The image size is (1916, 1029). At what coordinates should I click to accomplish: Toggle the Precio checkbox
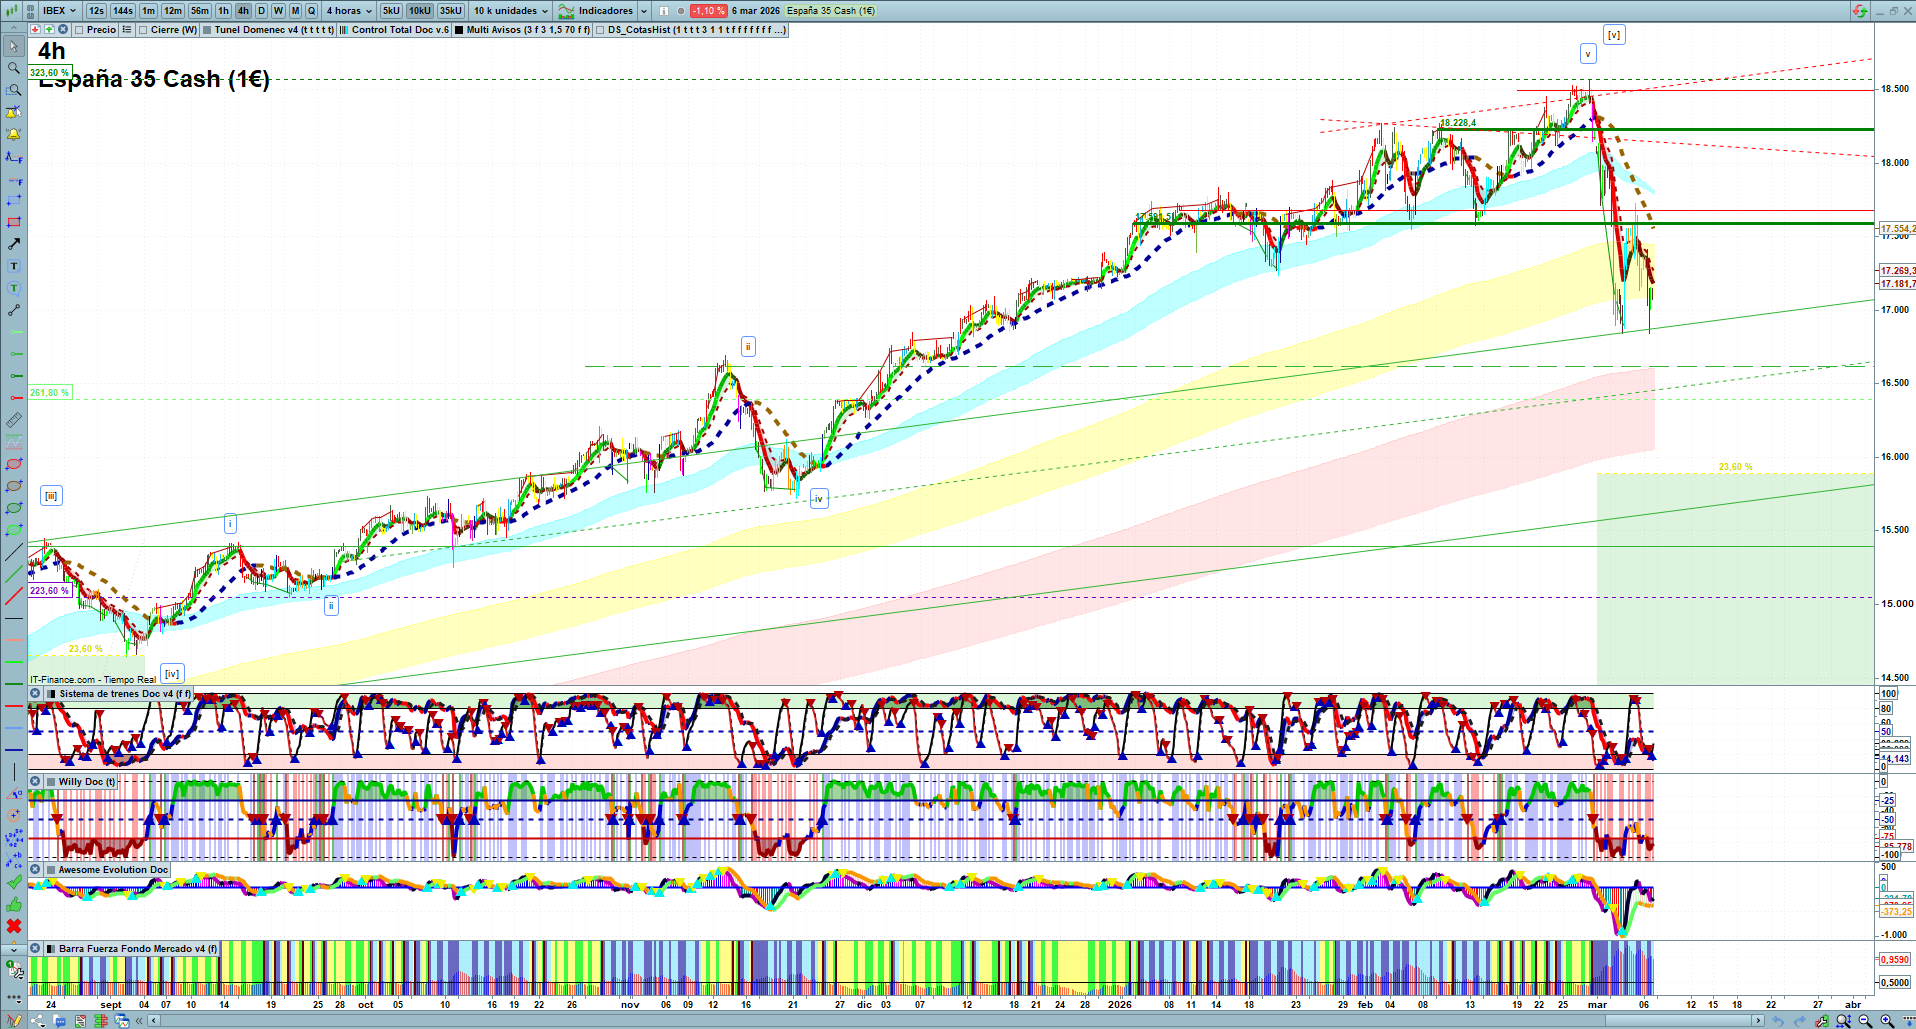pyautogui.click(x=79, y=30)
